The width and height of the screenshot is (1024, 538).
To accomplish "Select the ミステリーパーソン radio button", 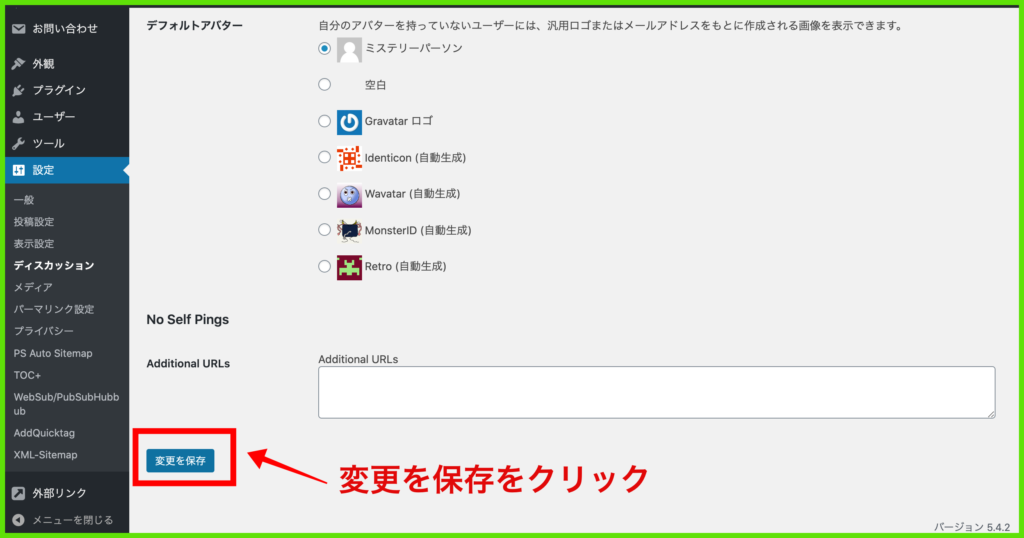I will (x=325, y=48).
